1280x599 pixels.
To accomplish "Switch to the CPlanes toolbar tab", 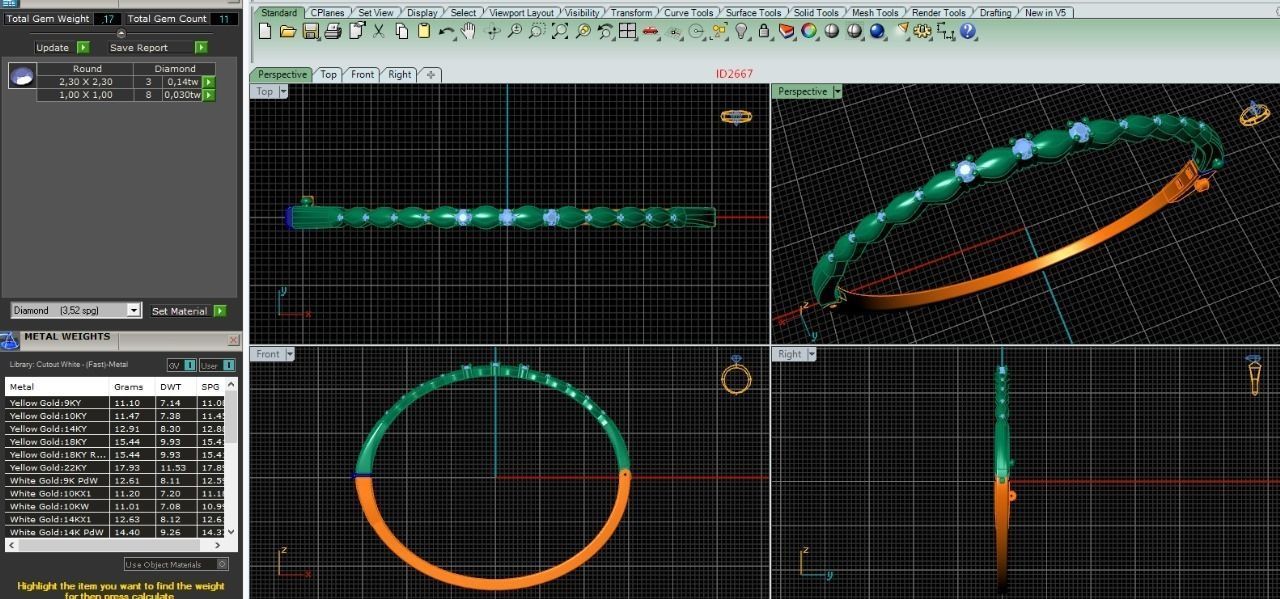I will click(327, 13).
